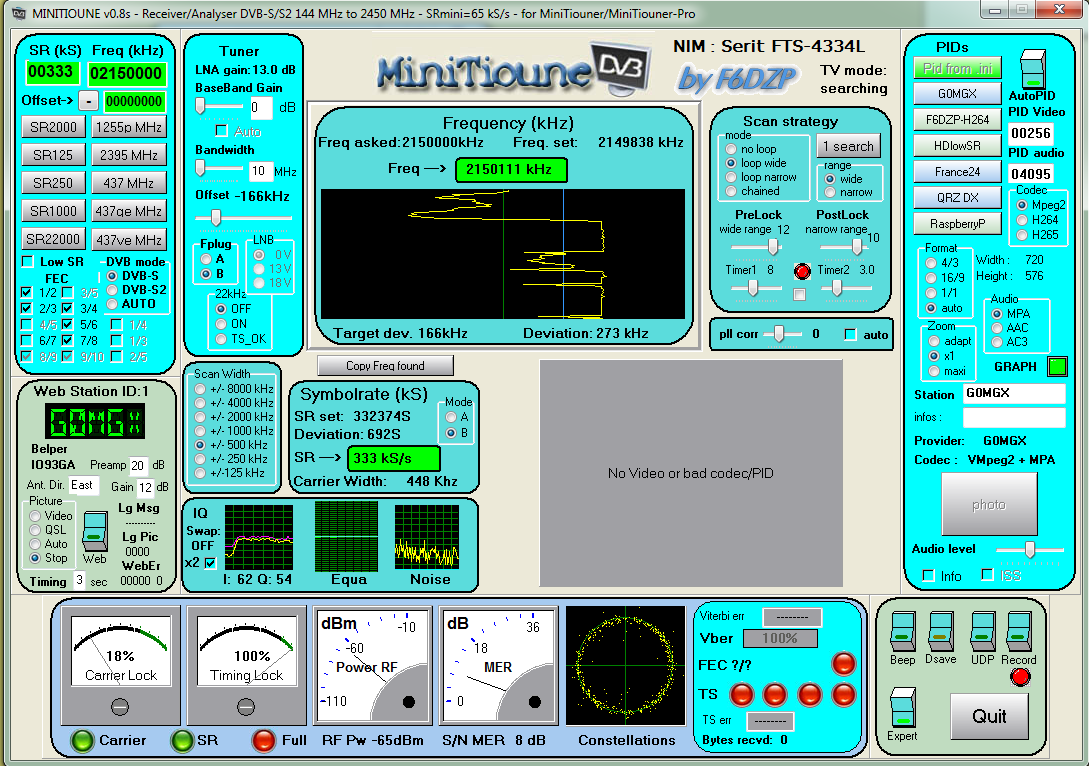
Task: Enable the Low SR checkbox
Action: point(28,262)
